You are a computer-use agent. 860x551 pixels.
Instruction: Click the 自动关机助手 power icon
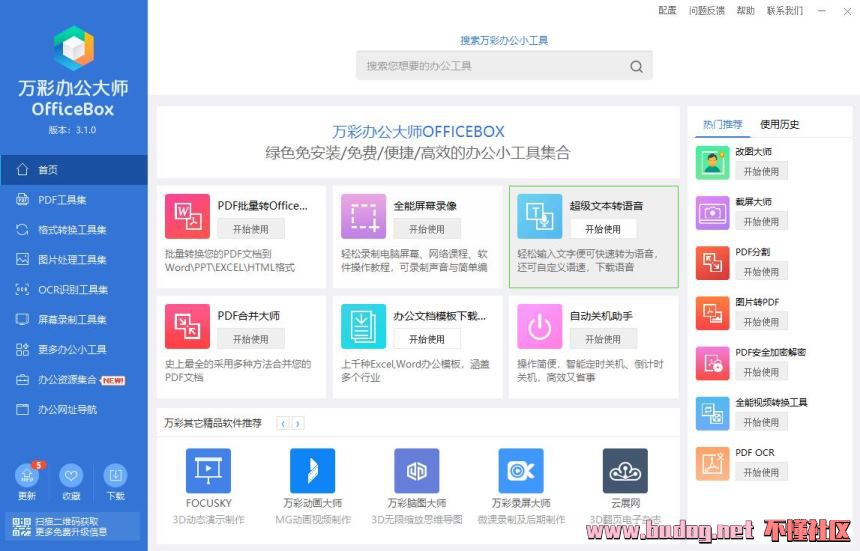pos(540,326)
